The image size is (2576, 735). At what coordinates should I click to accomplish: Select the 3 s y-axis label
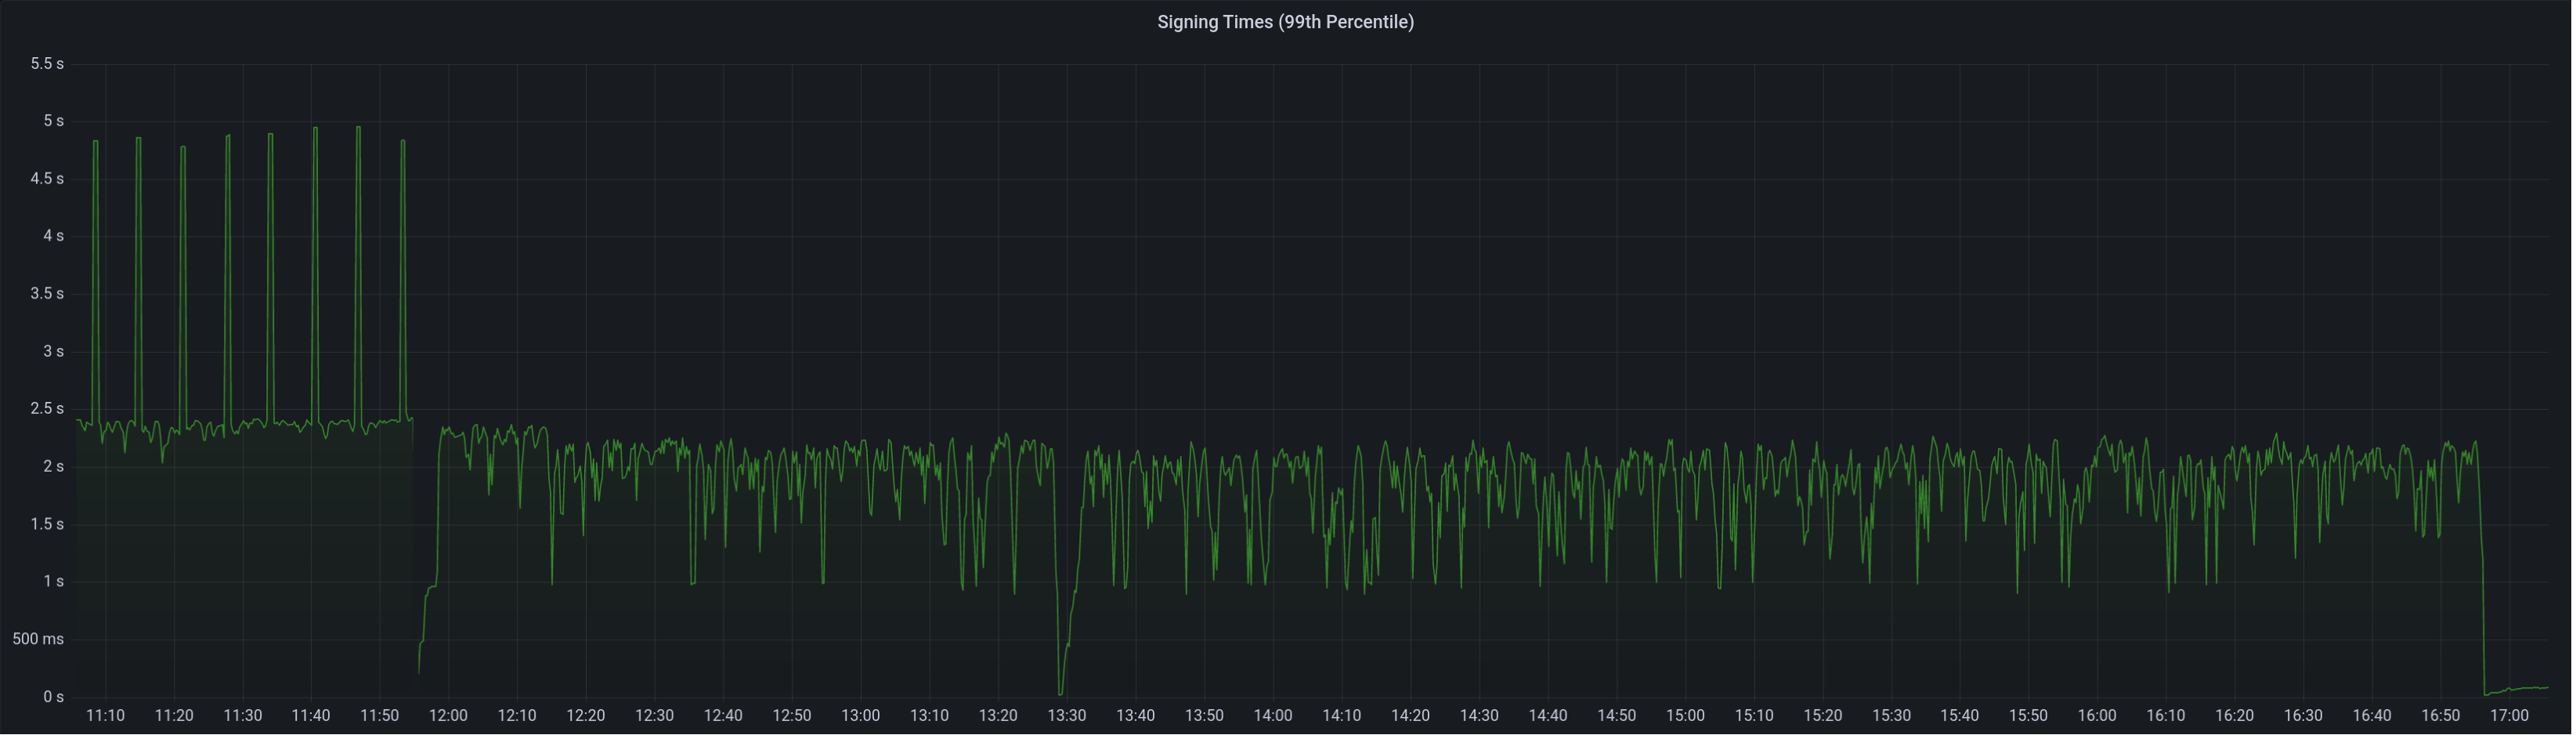(53, 351)
